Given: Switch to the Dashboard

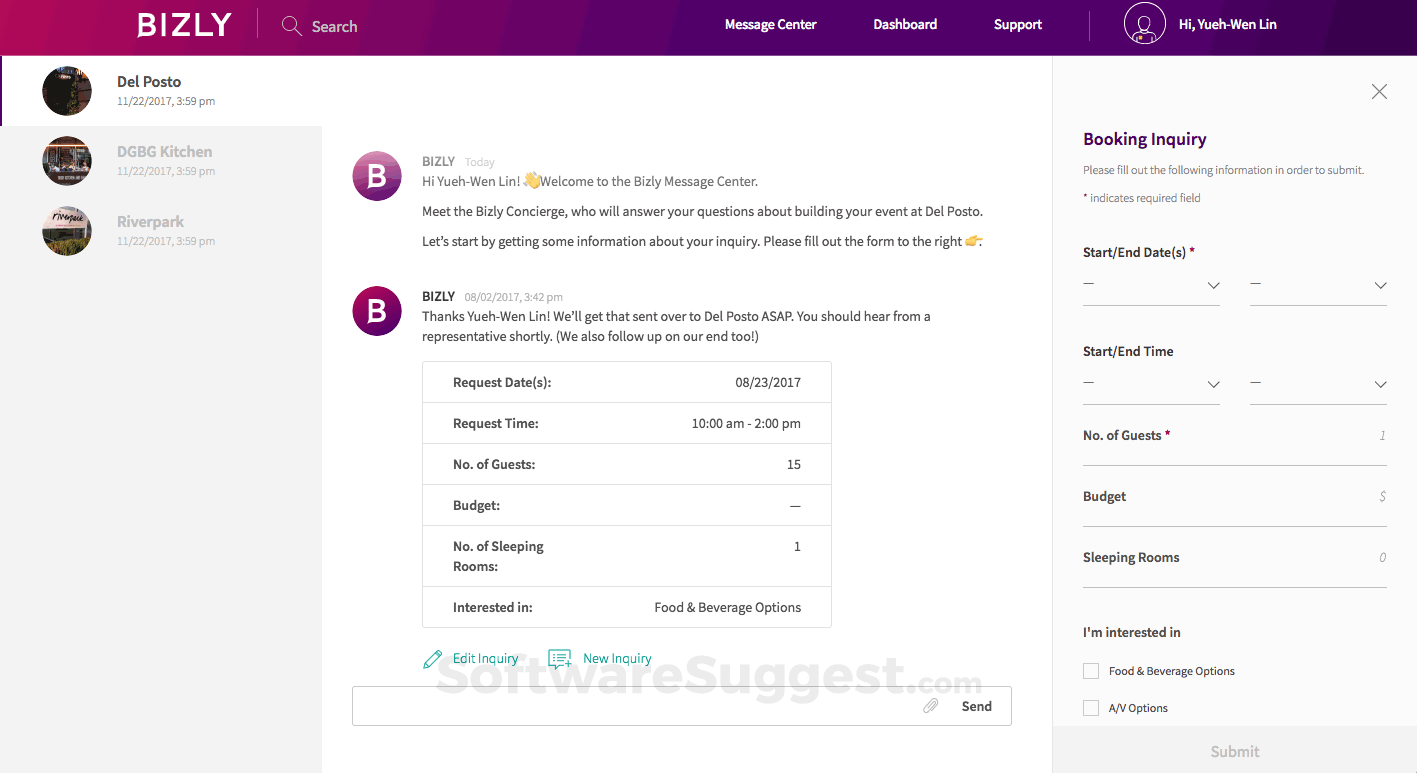Looking at the screenshot, I should click(x=904, y=24).
